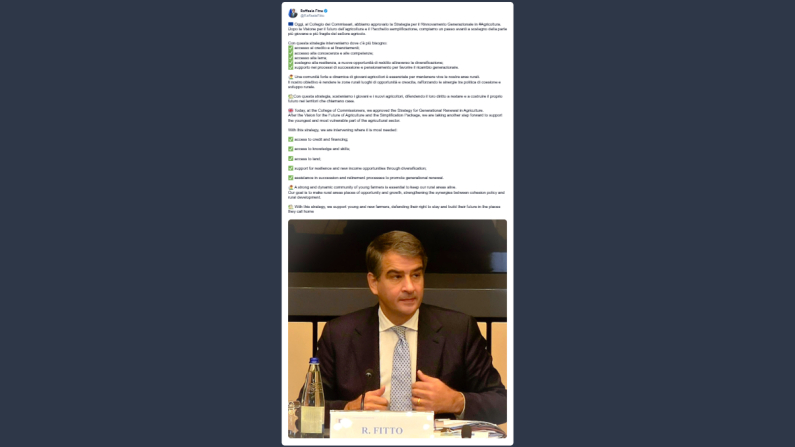Click the blue verified badge next to the name
The image size is (795, 447).
(326, 11)
